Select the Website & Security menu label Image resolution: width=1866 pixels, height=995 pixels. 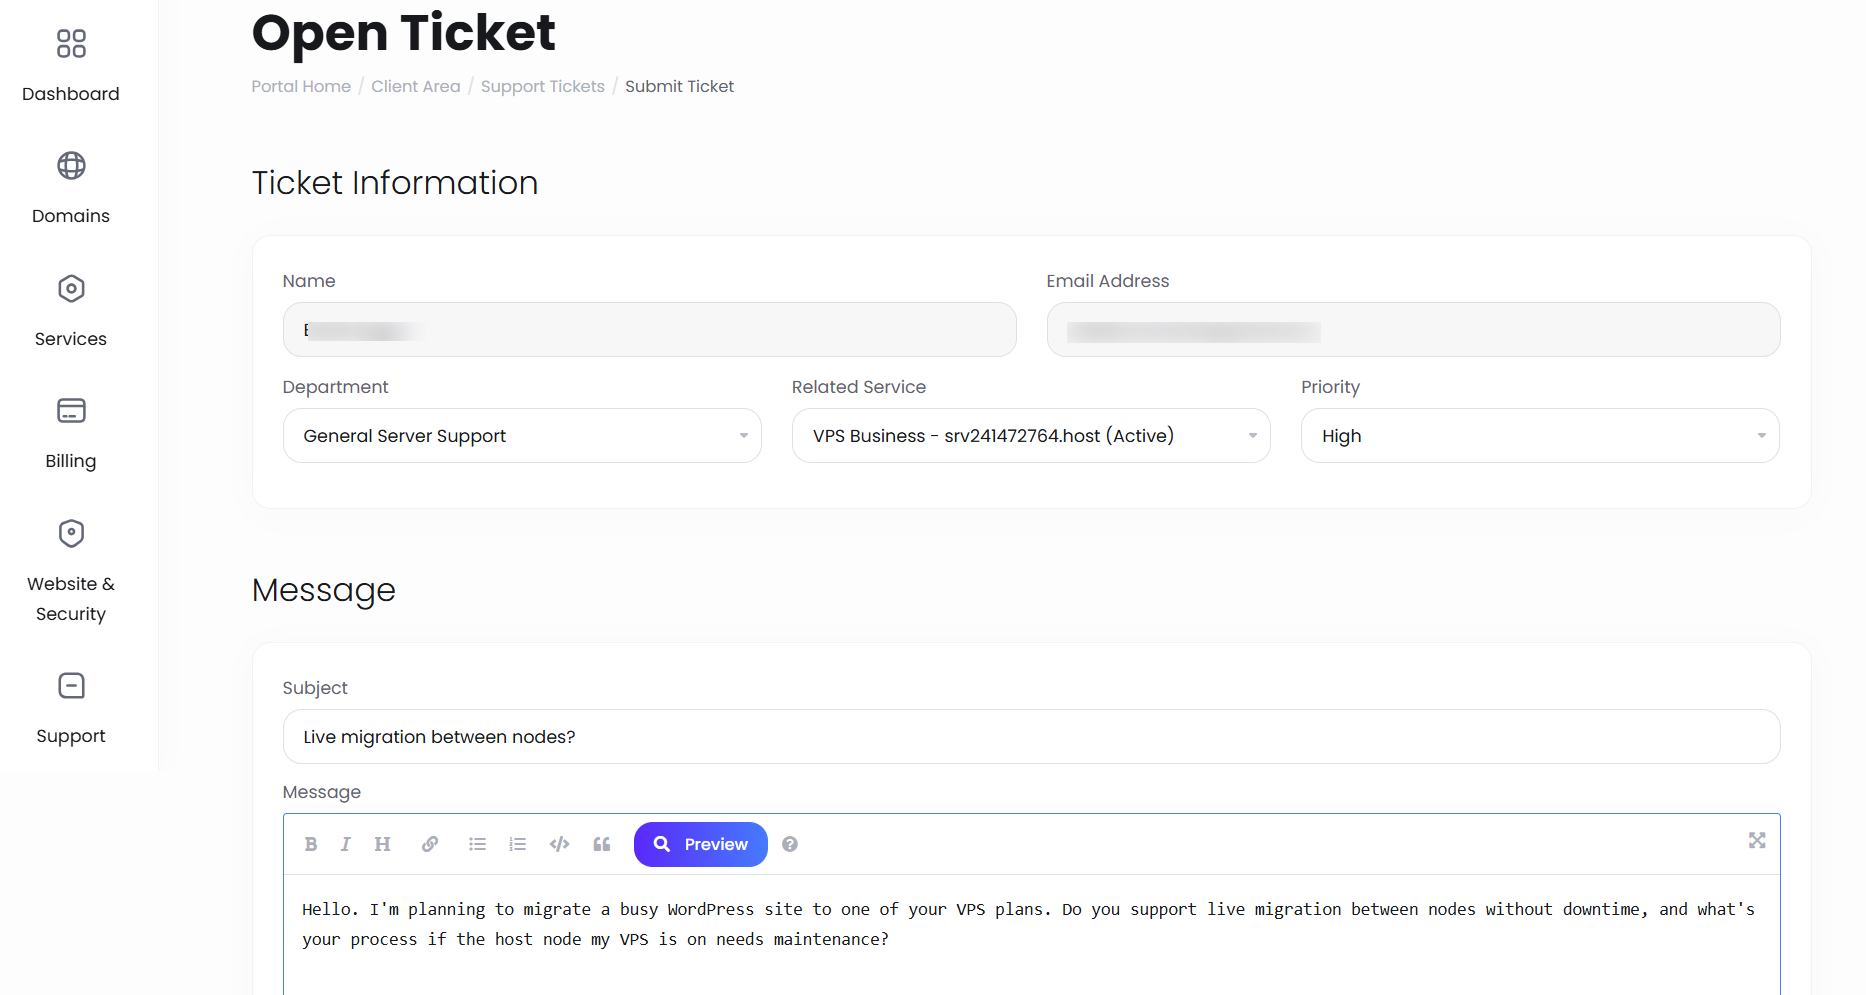click(x=71, y=599)
